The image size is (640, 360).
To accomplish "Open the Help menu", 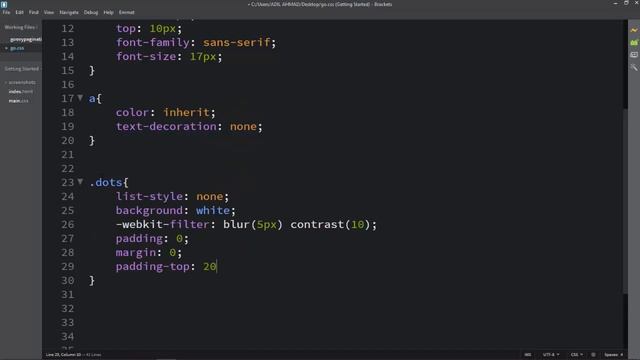I will (x=108, y=12).
